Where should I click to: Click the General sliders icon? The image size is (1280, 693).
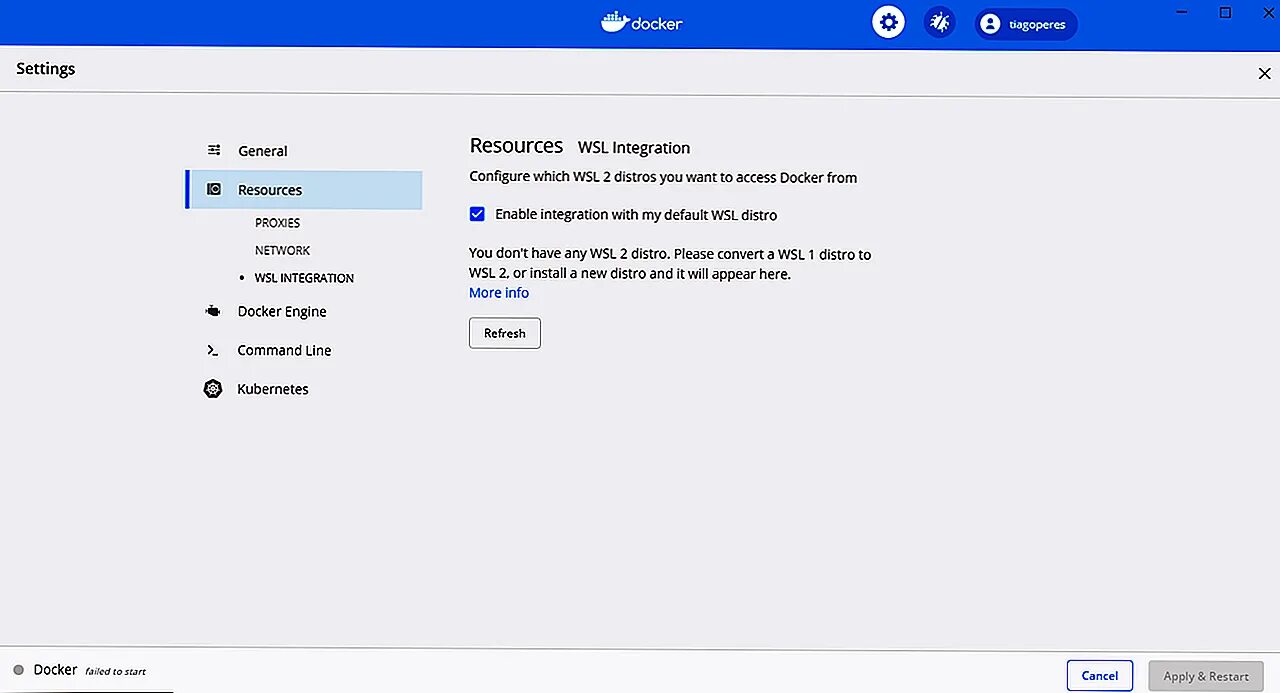pos(214,150)
